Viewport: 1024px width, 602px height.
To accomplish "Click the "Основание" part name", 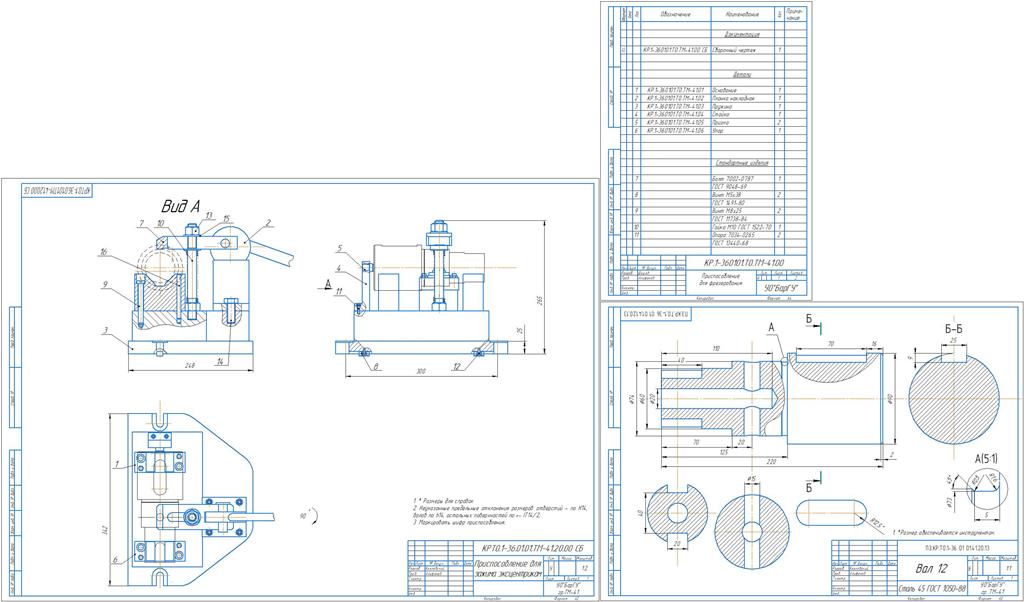I will tap(724, 90).
